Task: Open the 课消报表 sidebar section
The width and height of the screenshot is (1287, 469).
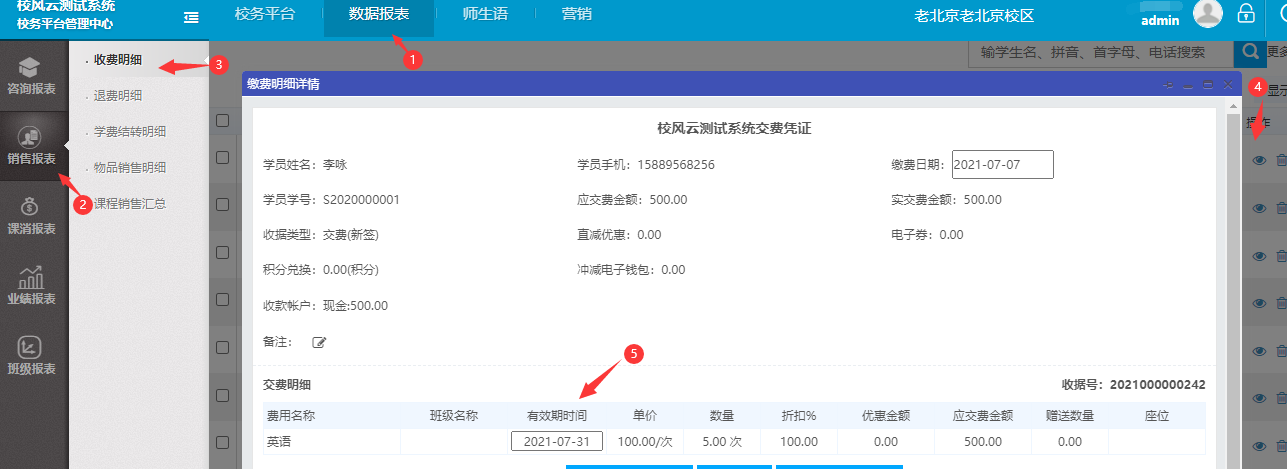Action: coord(31,216)
